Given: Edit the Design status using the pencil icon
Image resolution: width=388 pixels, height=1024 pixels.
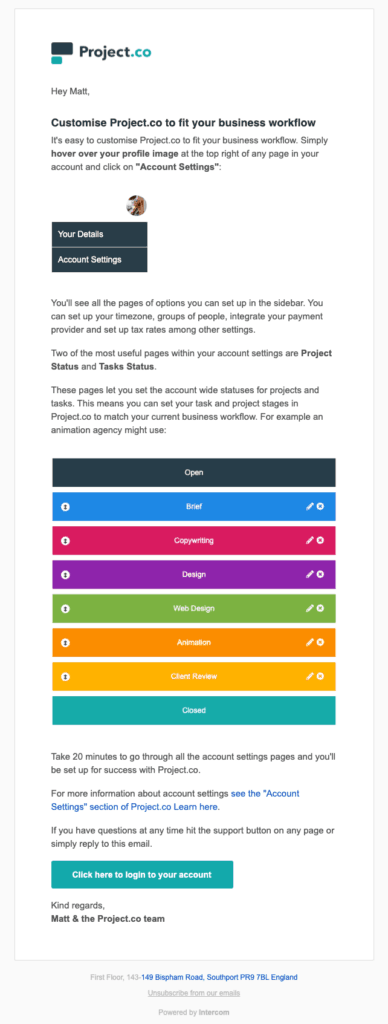Looking at the screenshot, I should pyautogui.click(x=310, y=575).
